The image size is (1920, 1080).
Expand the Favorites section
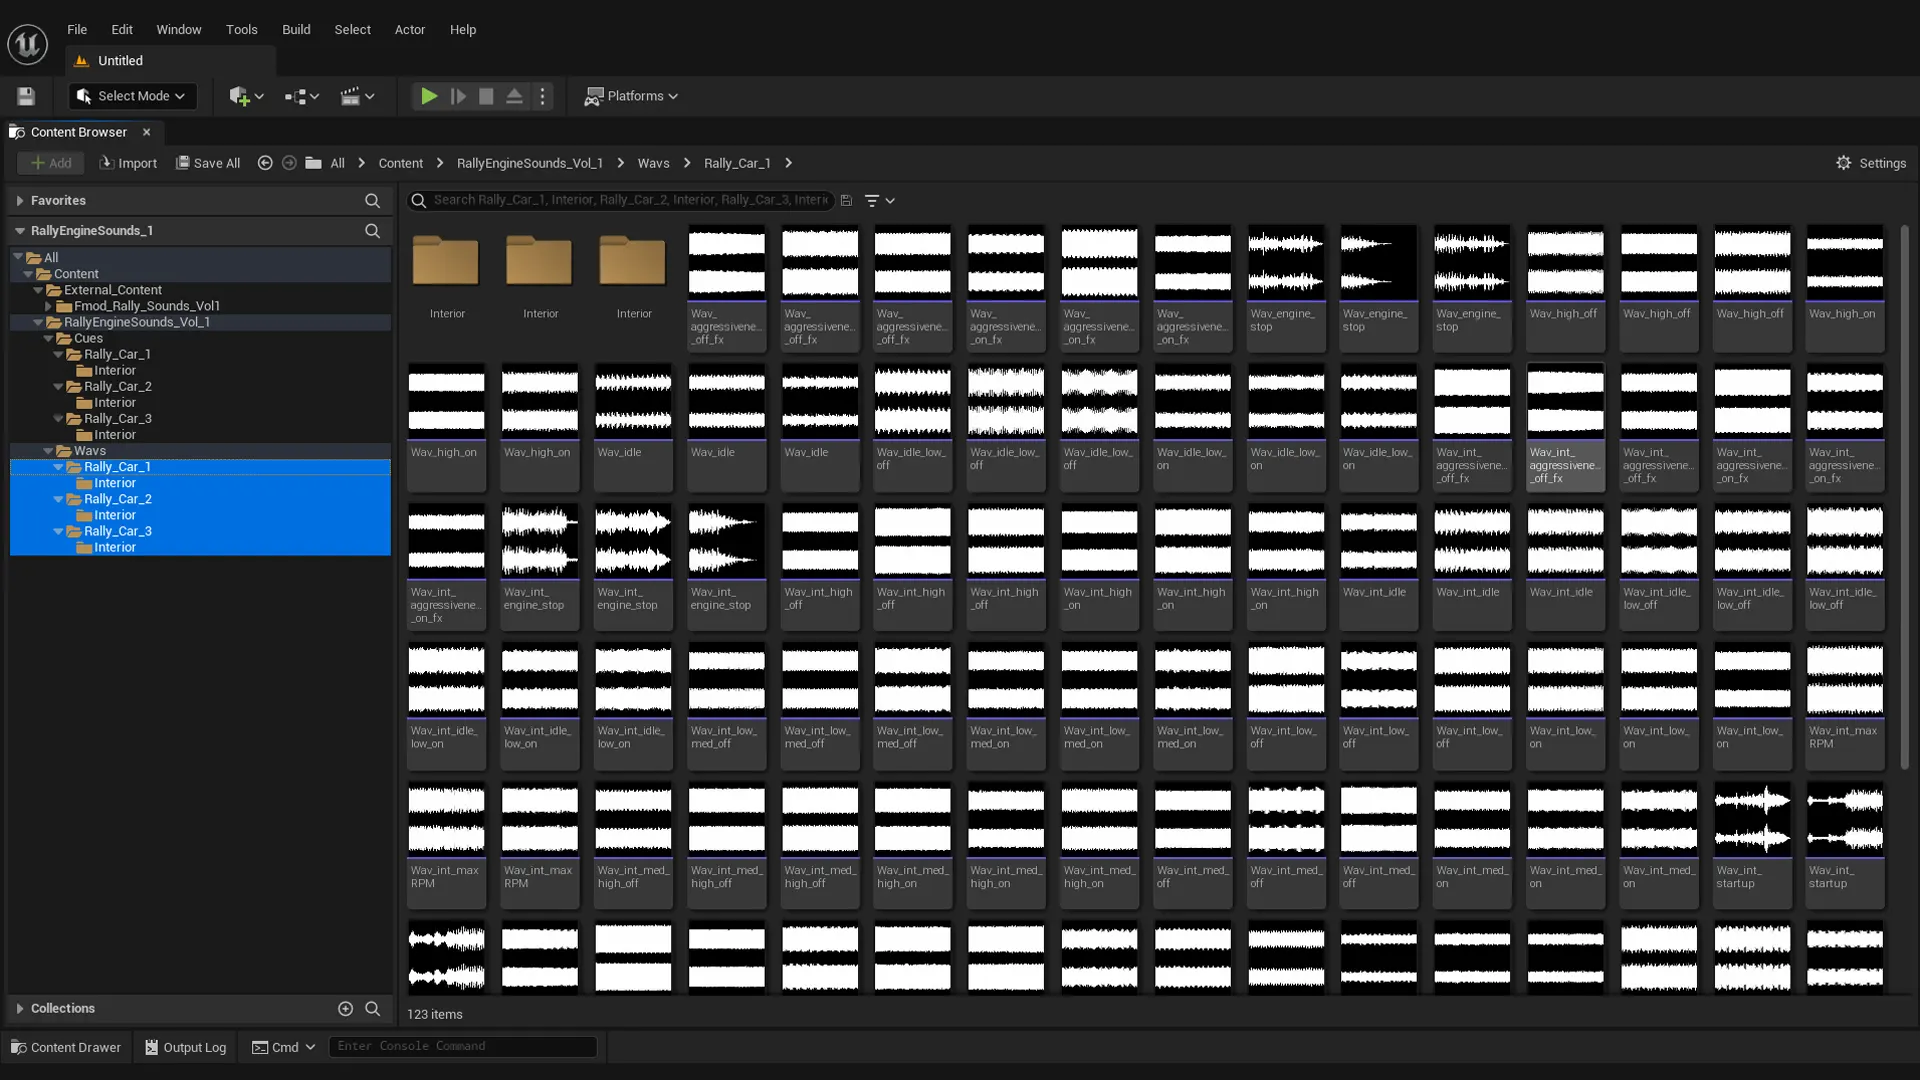point(20,201)
